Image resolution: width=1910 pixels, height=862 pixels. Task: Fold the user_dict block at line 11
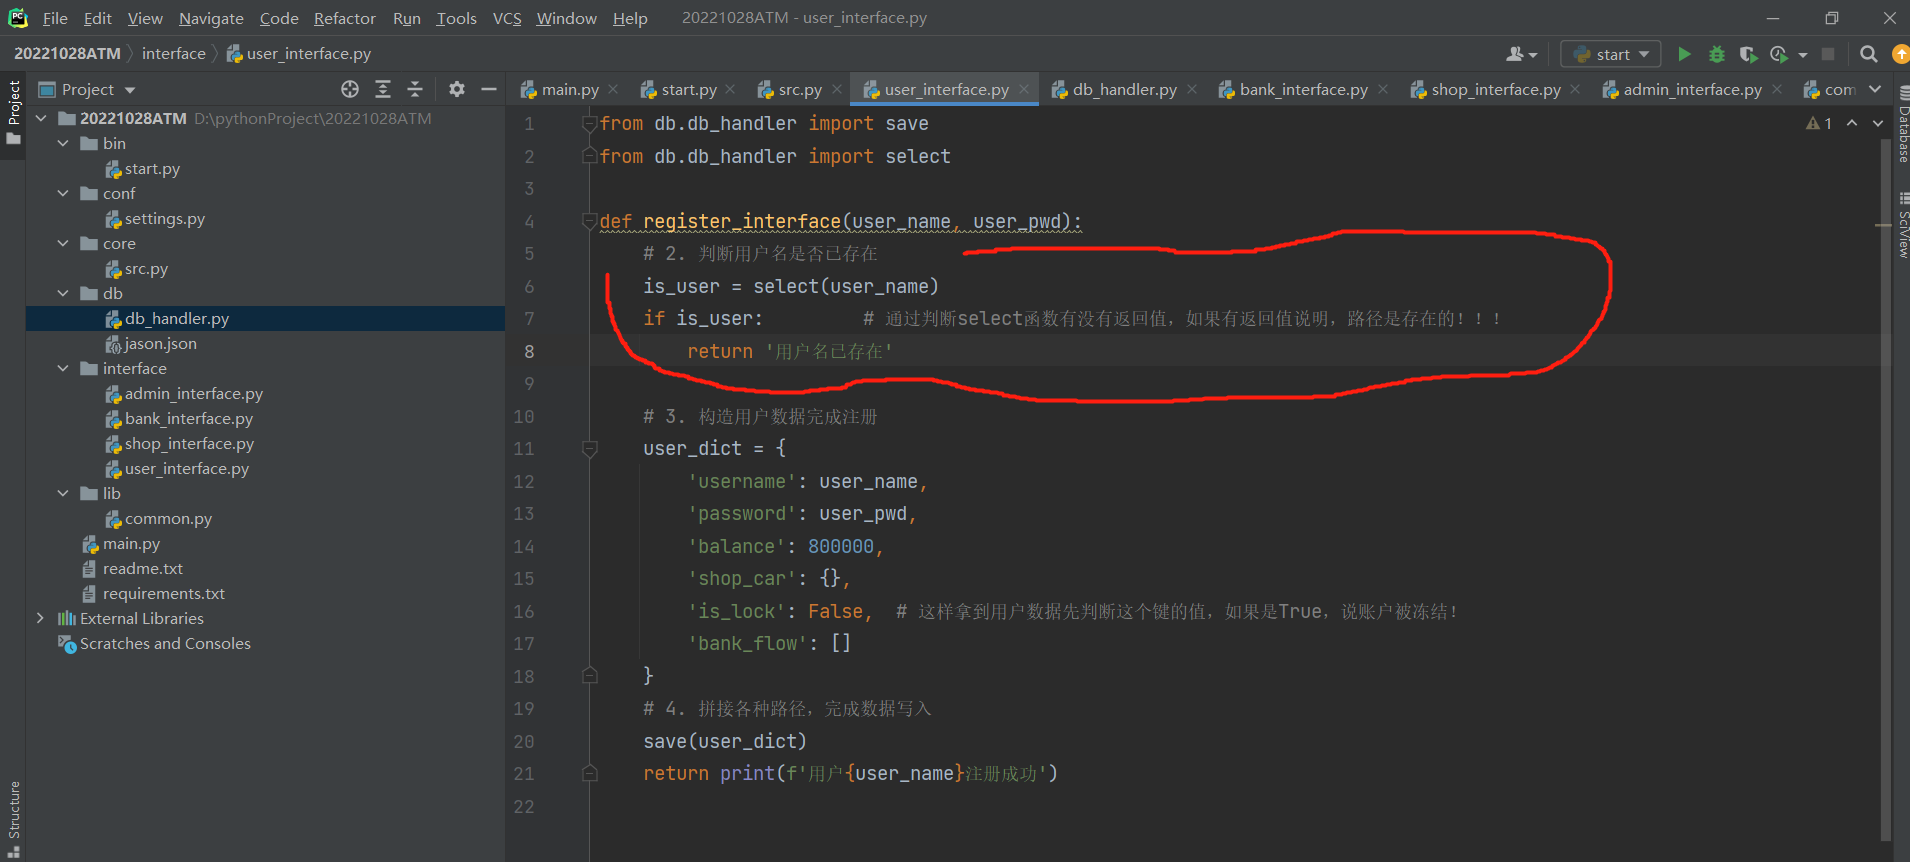pos(590,449)
